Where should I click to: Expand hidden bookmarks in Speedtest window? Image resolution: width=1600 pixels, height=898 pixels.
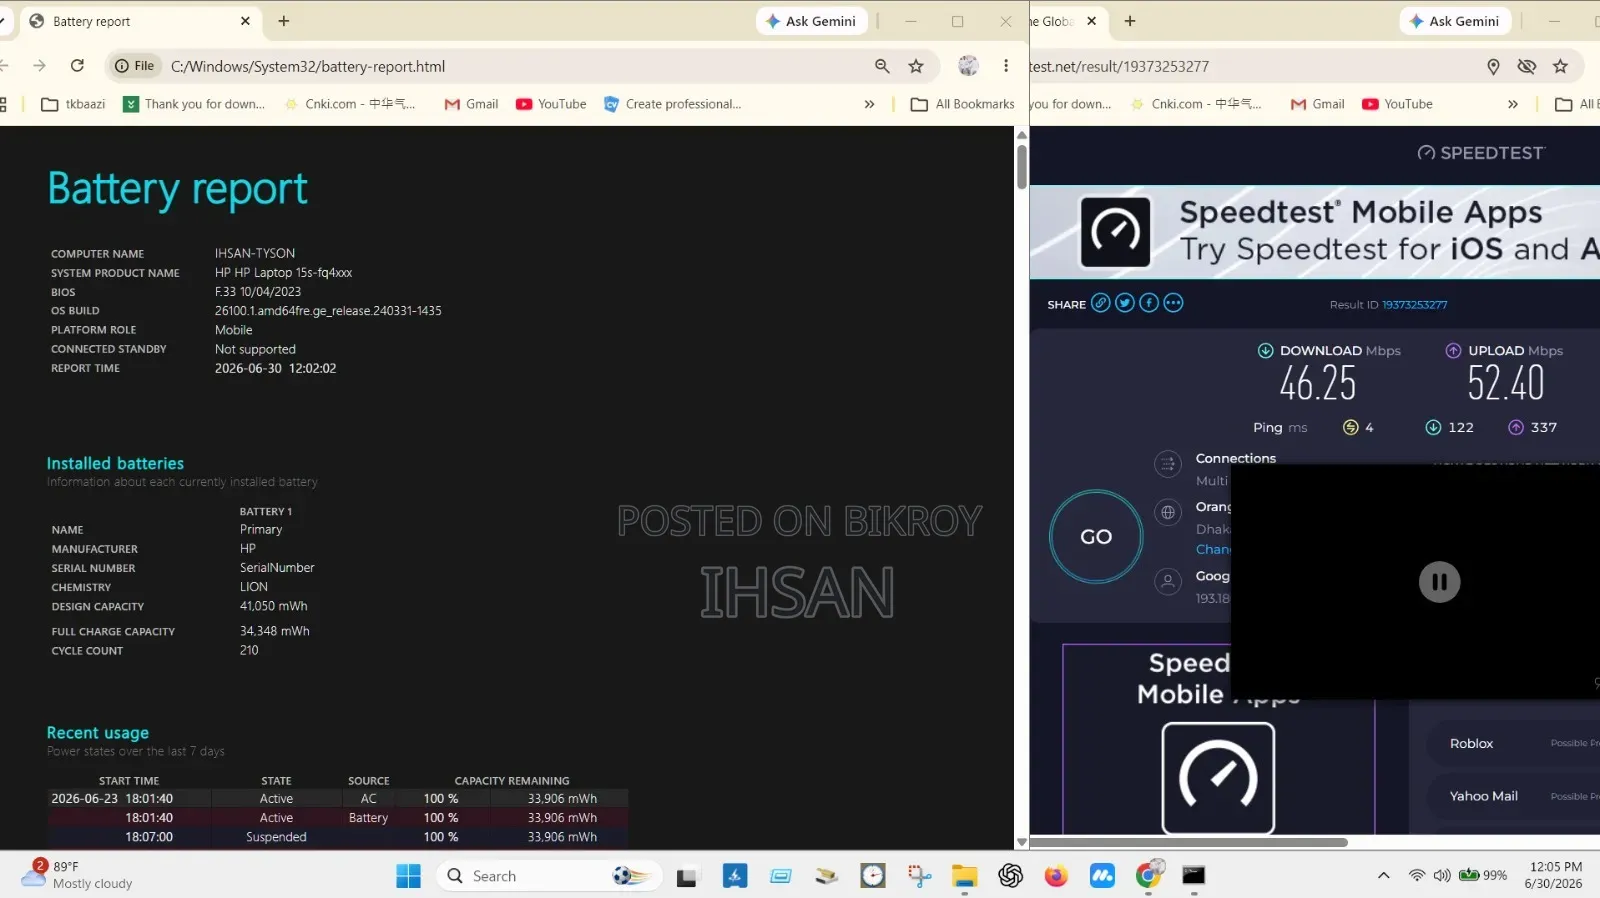(1513, 104)
